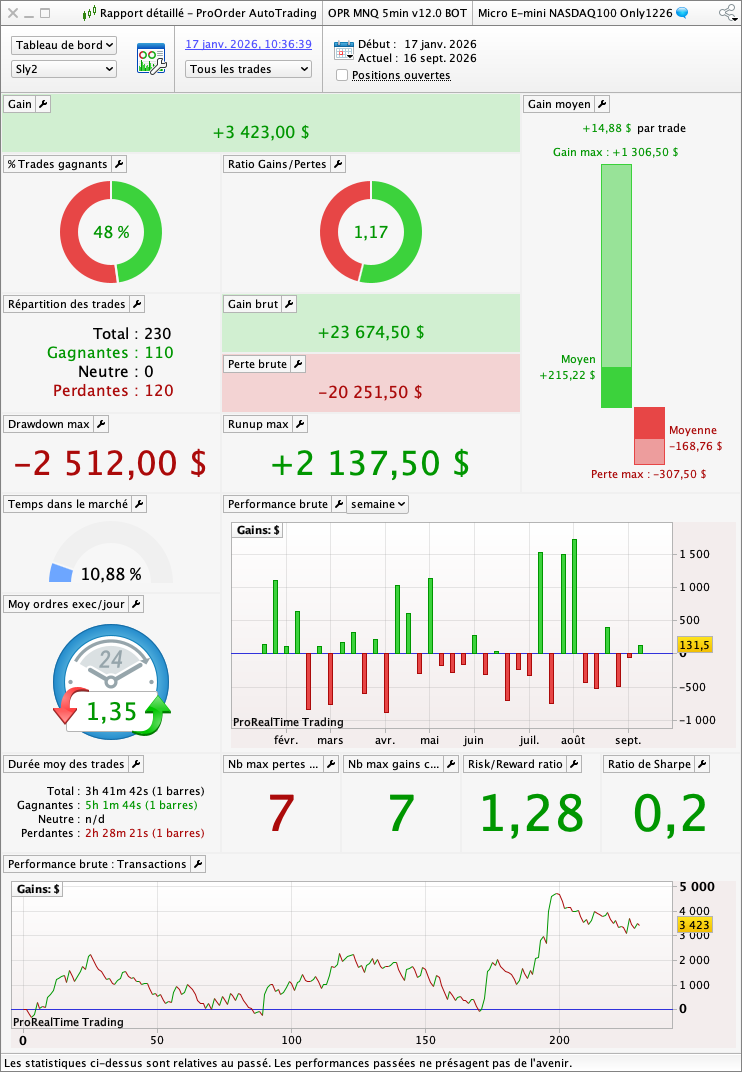Click the Gagnantes : 110 line
Image resolution: width=742 pixels, height=1072 pixels.
(x=110, y=353)
